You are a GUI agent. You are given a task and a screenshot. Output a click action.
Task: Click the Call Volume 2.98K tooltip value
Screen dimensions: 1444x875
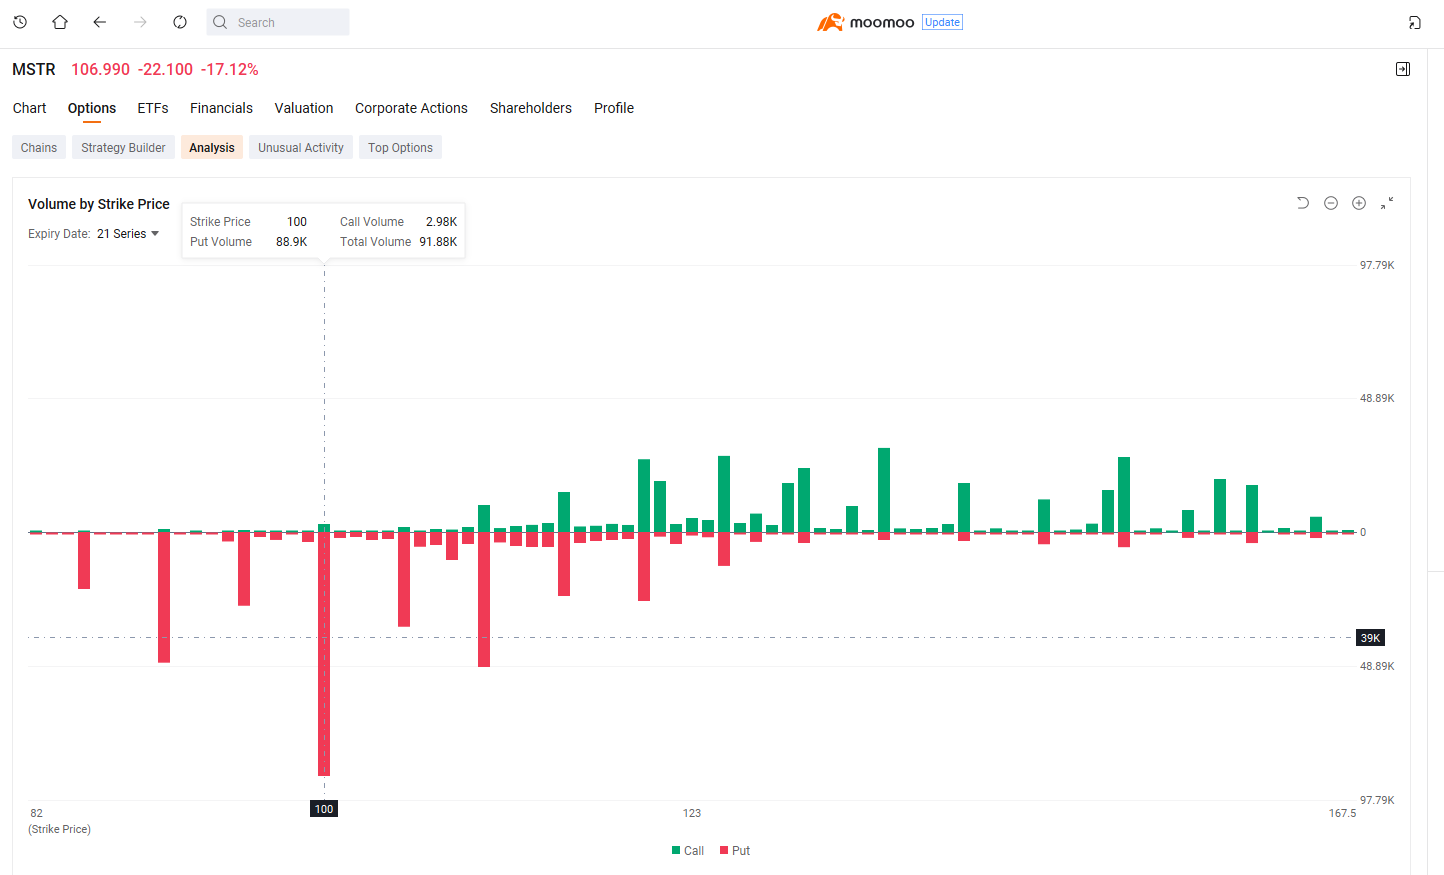pyautogui.click(x=441, y=221)
